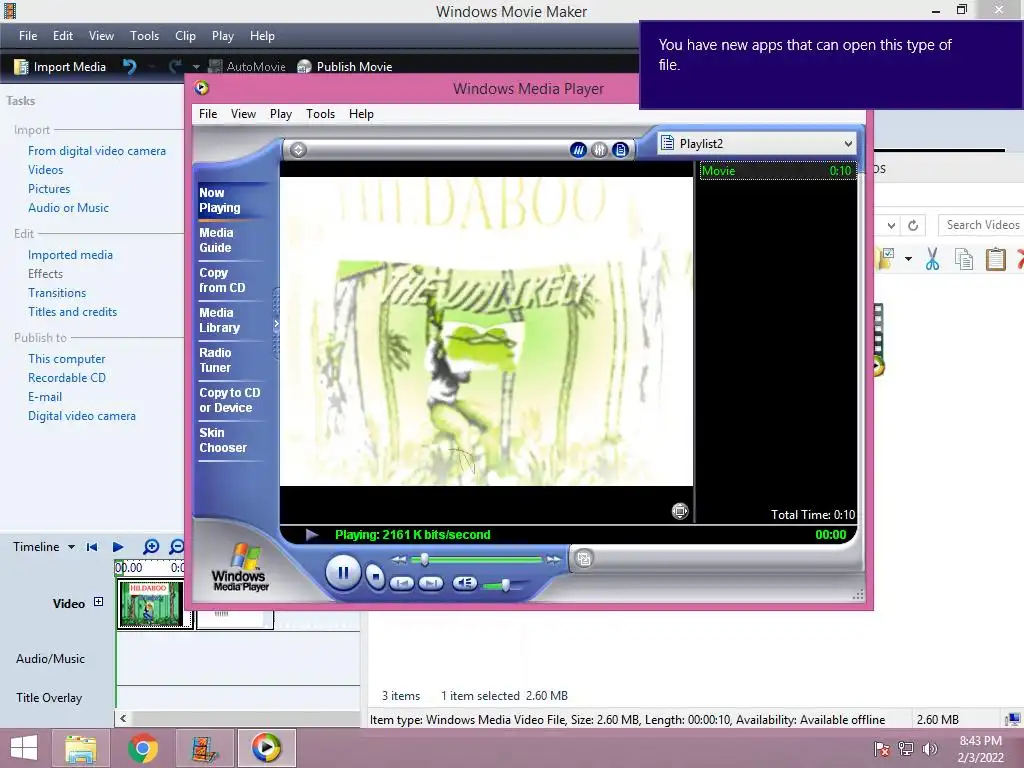Open the Copy from CD tab
Image resolution: width=1024 pixels, height=768 pixels.
pyautogui.click(x=222, y=280)
